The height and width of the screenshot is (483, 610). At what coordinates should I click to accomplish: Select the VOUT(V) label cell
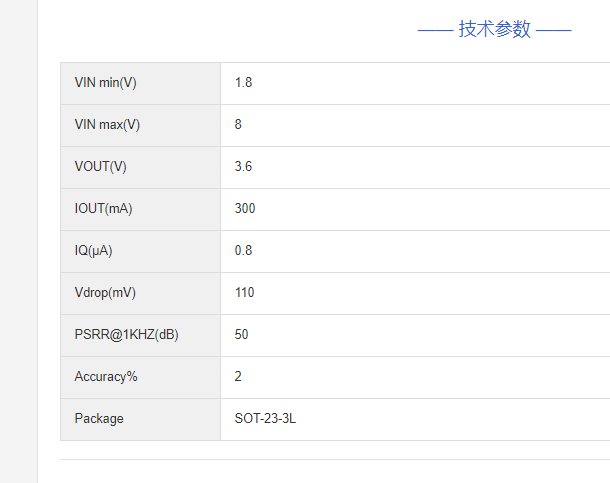click(x=101, y=167)
